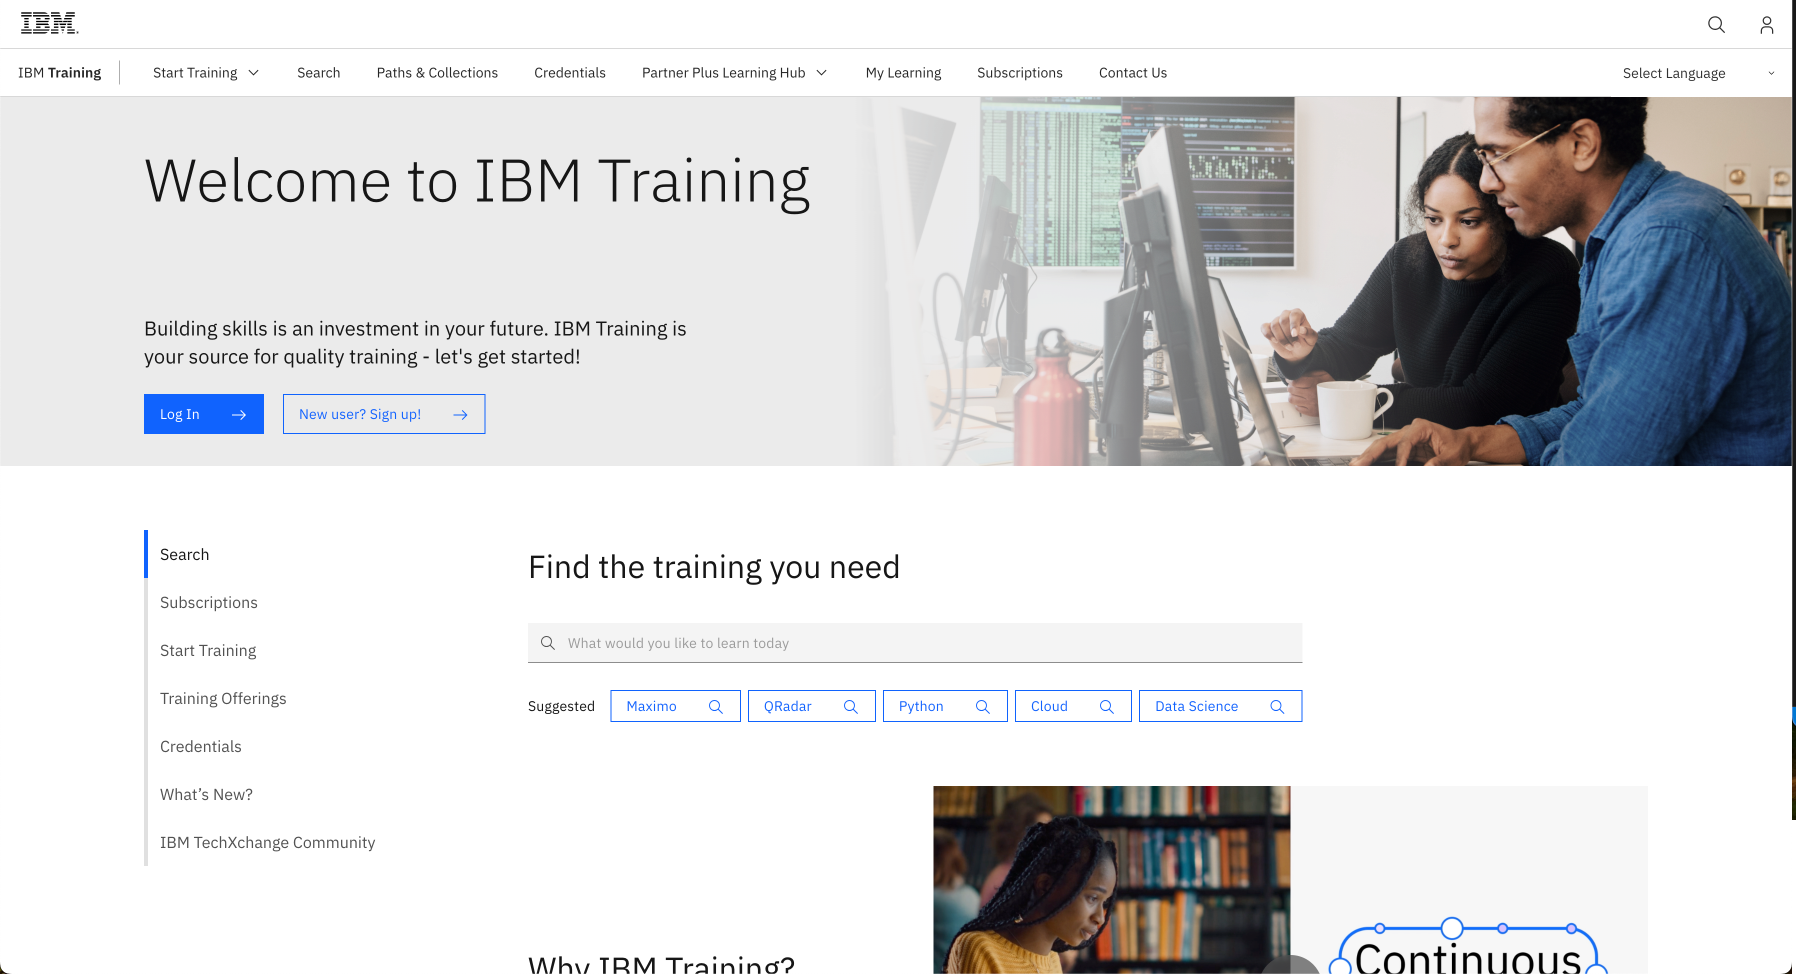Click the magnifier icon on the Maximo suggestion
This screenshot has width=1796, height=974.
point(715,706)
